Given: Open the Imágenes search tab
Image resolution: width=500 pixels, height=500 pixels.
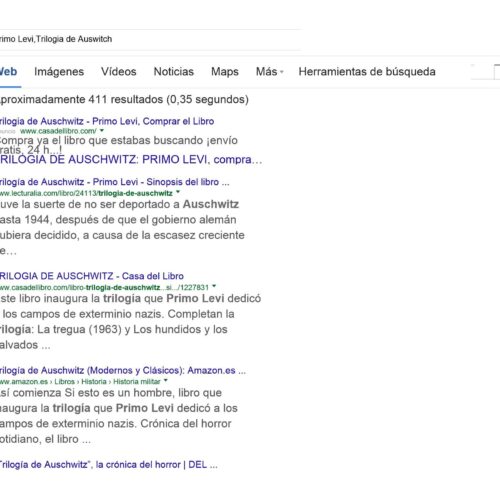Looking at the screenshot, I should click(x=59, y=72).
